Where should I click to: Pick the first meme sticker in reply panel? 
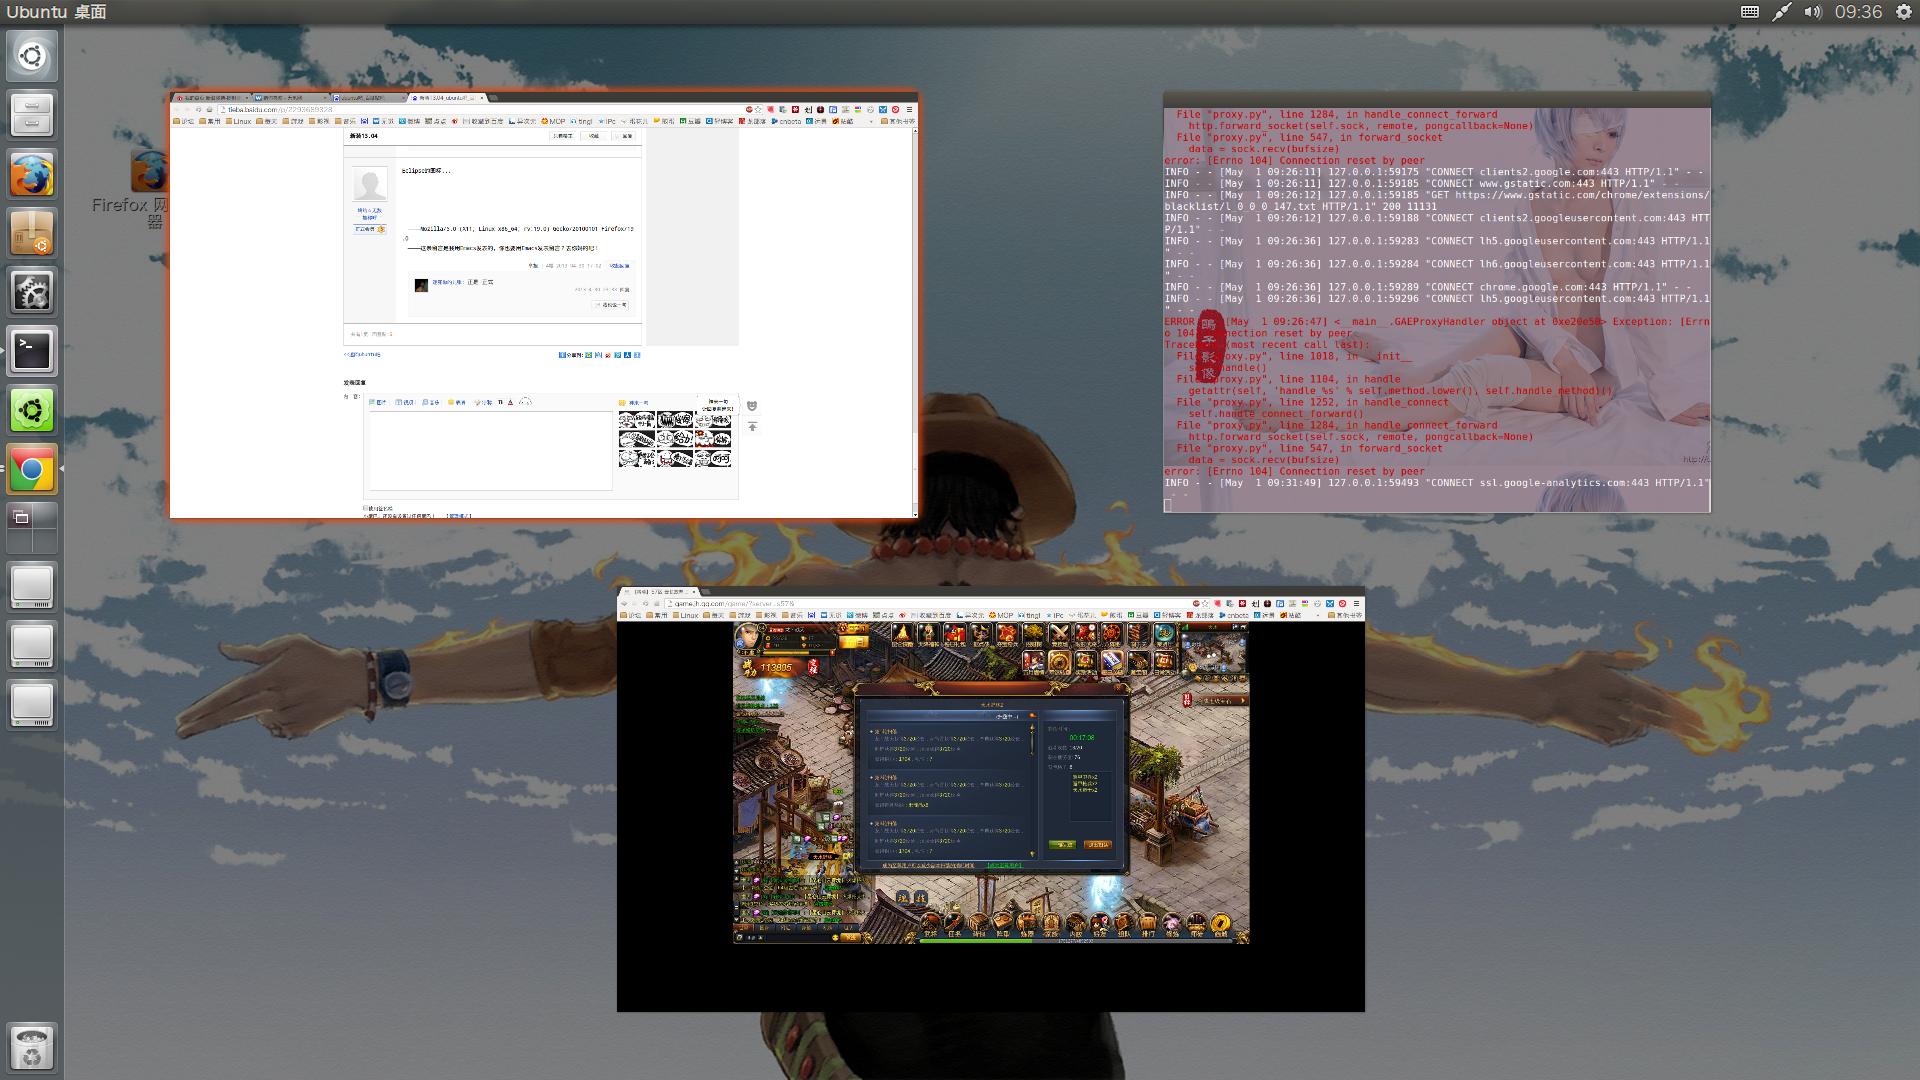(x=637, y=421)
